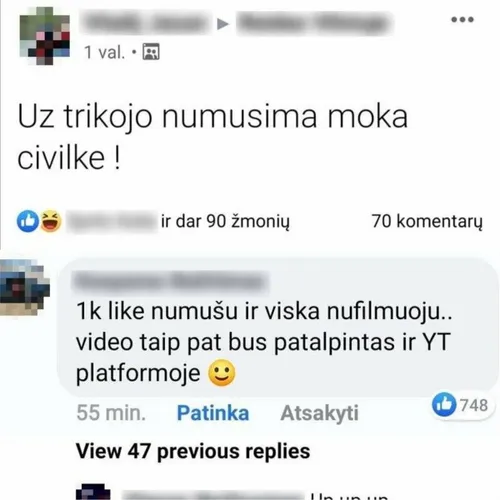Open the commenter's pixelated avatar
500x500 pixels.
[x=23, y=288]
